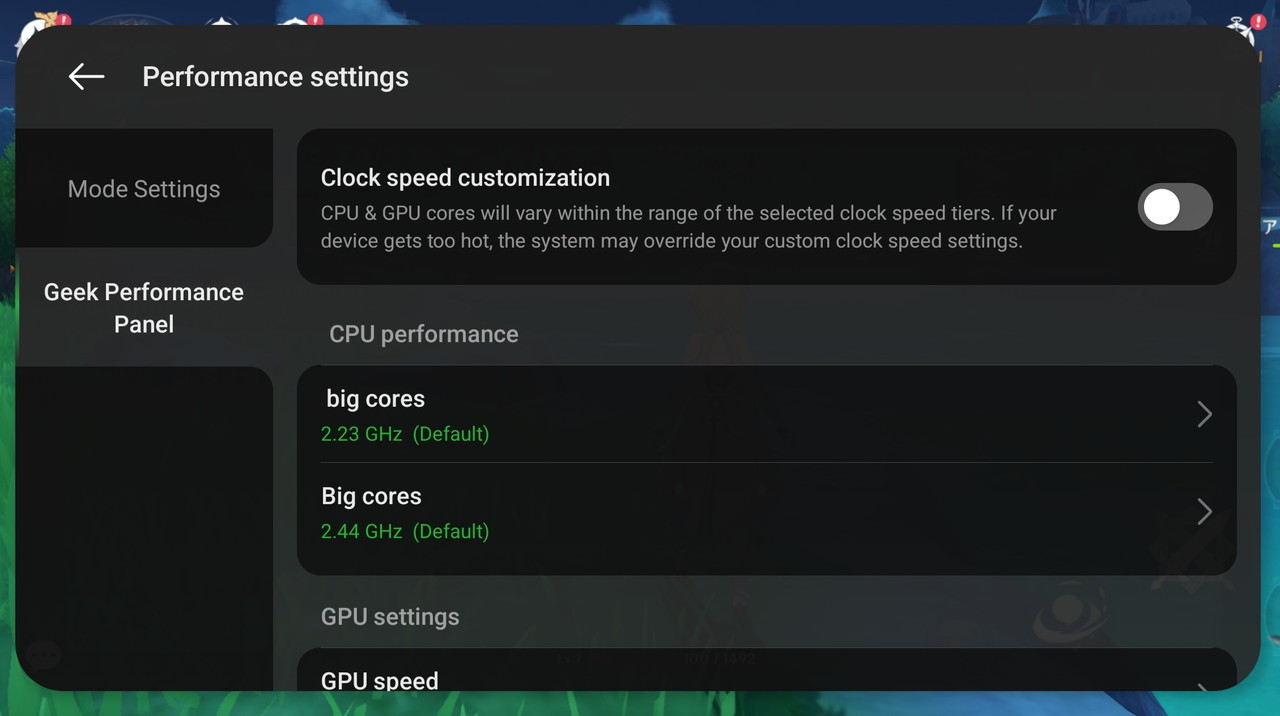This screenshot has height=716, width=1280.
Task: Open the 2.23 GHz big cores chevron
Action: coord(1204,414)
